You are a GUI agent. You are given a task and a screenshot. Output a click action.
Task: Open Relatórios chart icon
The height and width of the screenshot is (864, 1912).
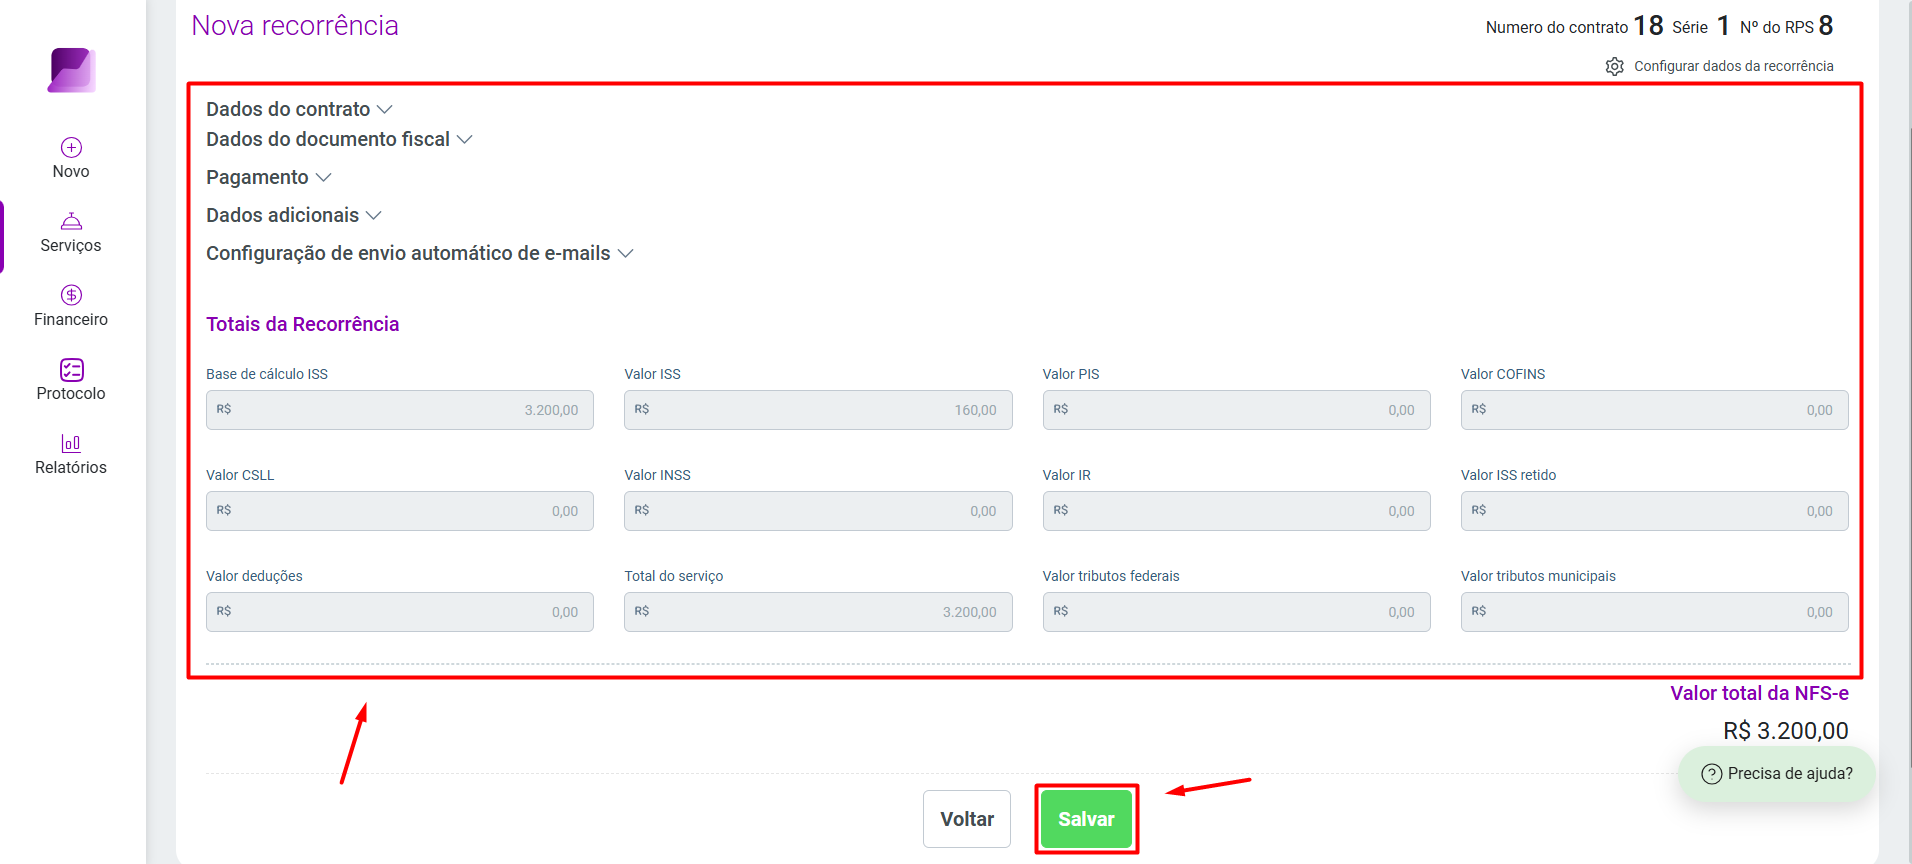pos(71,443)
